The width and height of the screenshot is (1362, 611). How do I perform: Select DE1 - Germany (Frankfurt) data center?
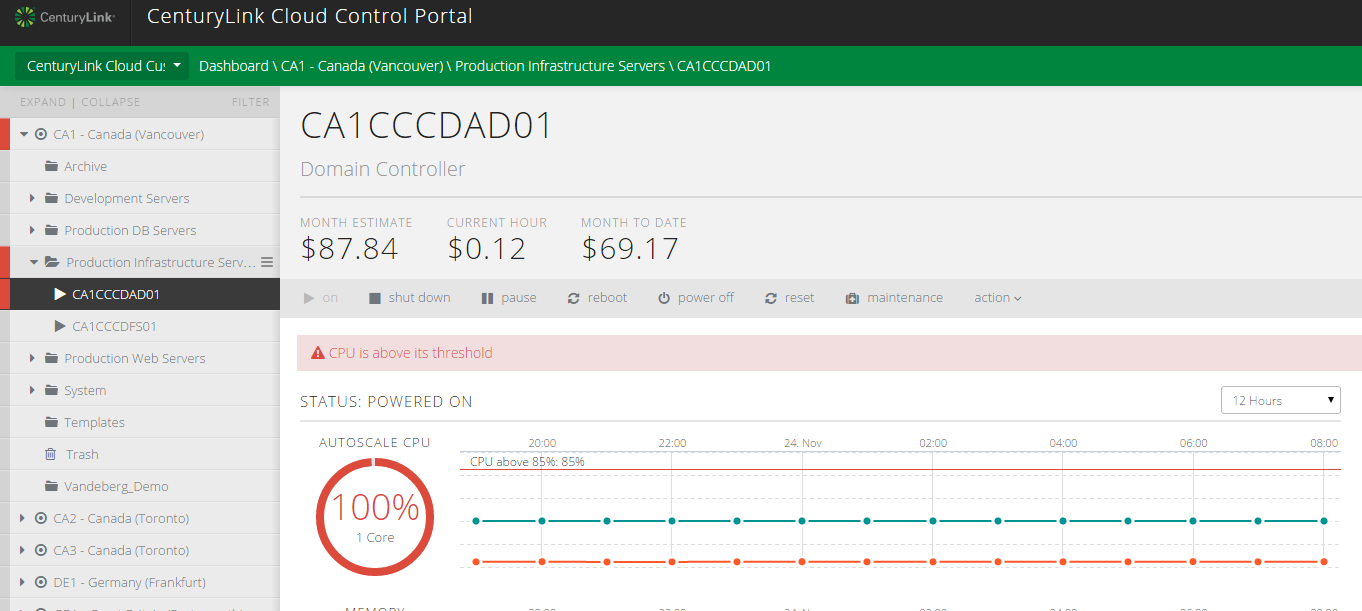[x=130, y=582]
